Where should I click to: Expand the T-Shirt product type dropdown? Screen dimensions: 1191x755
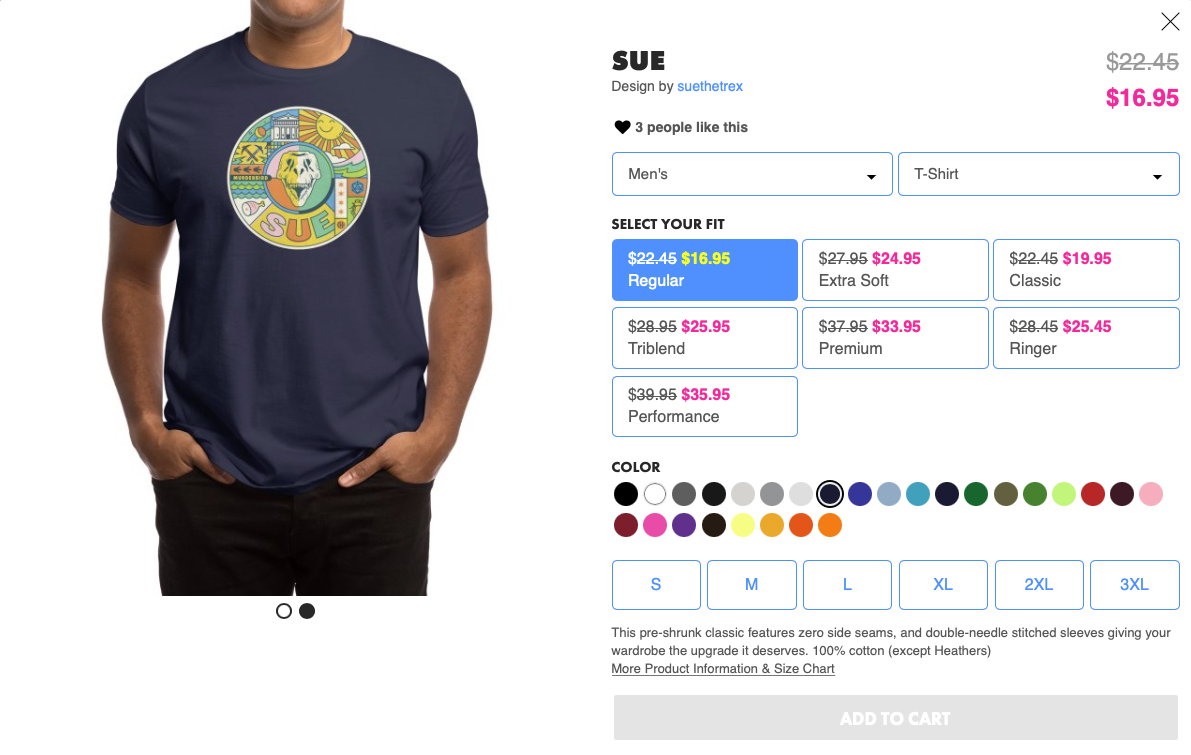(x=1038, y=174)
